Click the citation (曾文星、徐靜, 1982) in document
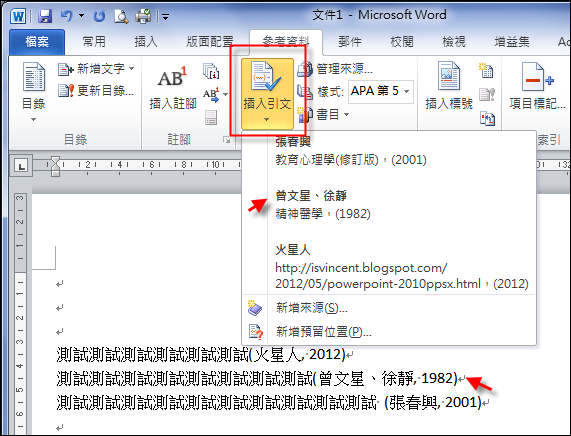The height and width of the screenshot is (436, 571). pyautogui.click(x=385, y=378)
